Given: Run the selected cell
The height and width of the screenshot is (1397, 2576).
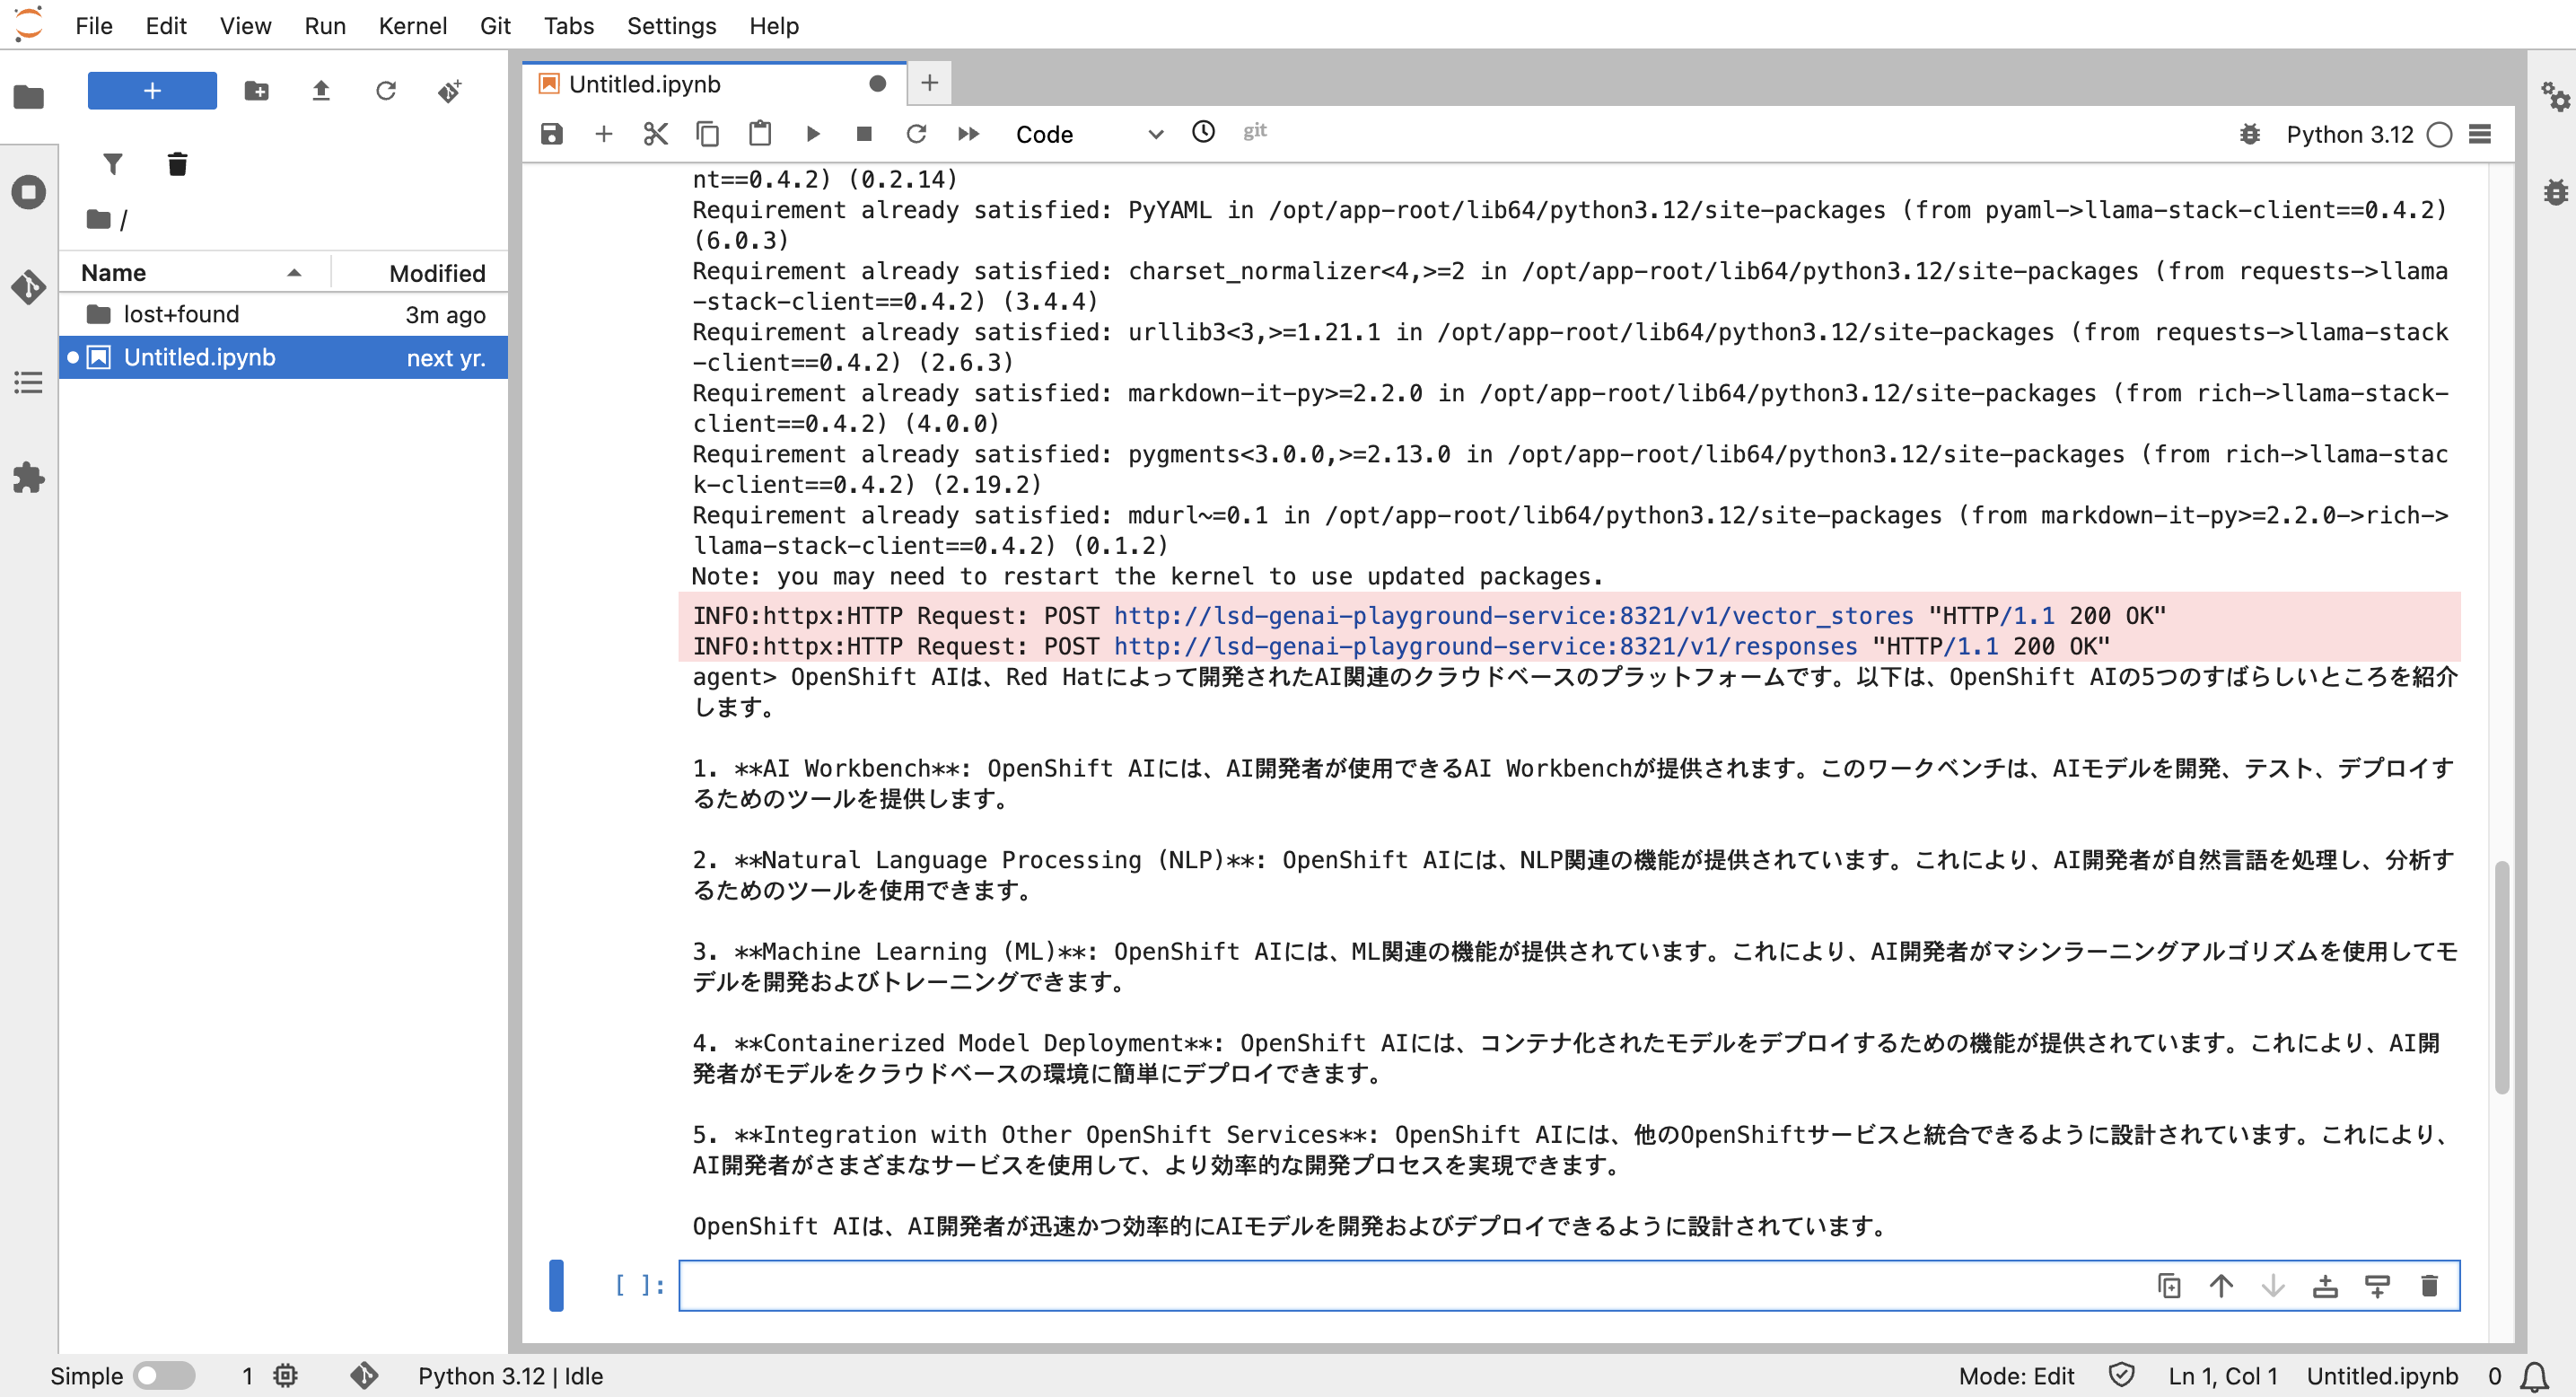Looking at the screenshot, I should pyautogui.click(x=812, y=134).
